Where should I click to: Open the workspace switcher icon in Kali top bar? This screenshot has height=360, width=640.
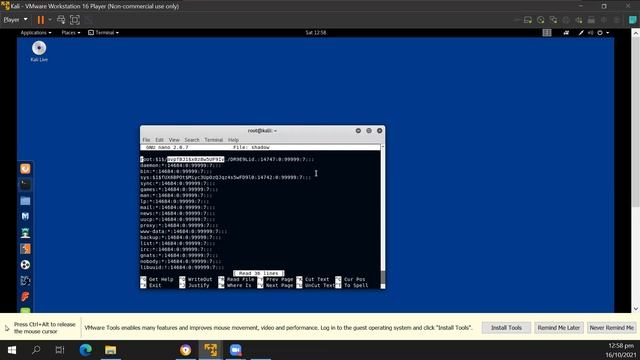pos(547,33)
